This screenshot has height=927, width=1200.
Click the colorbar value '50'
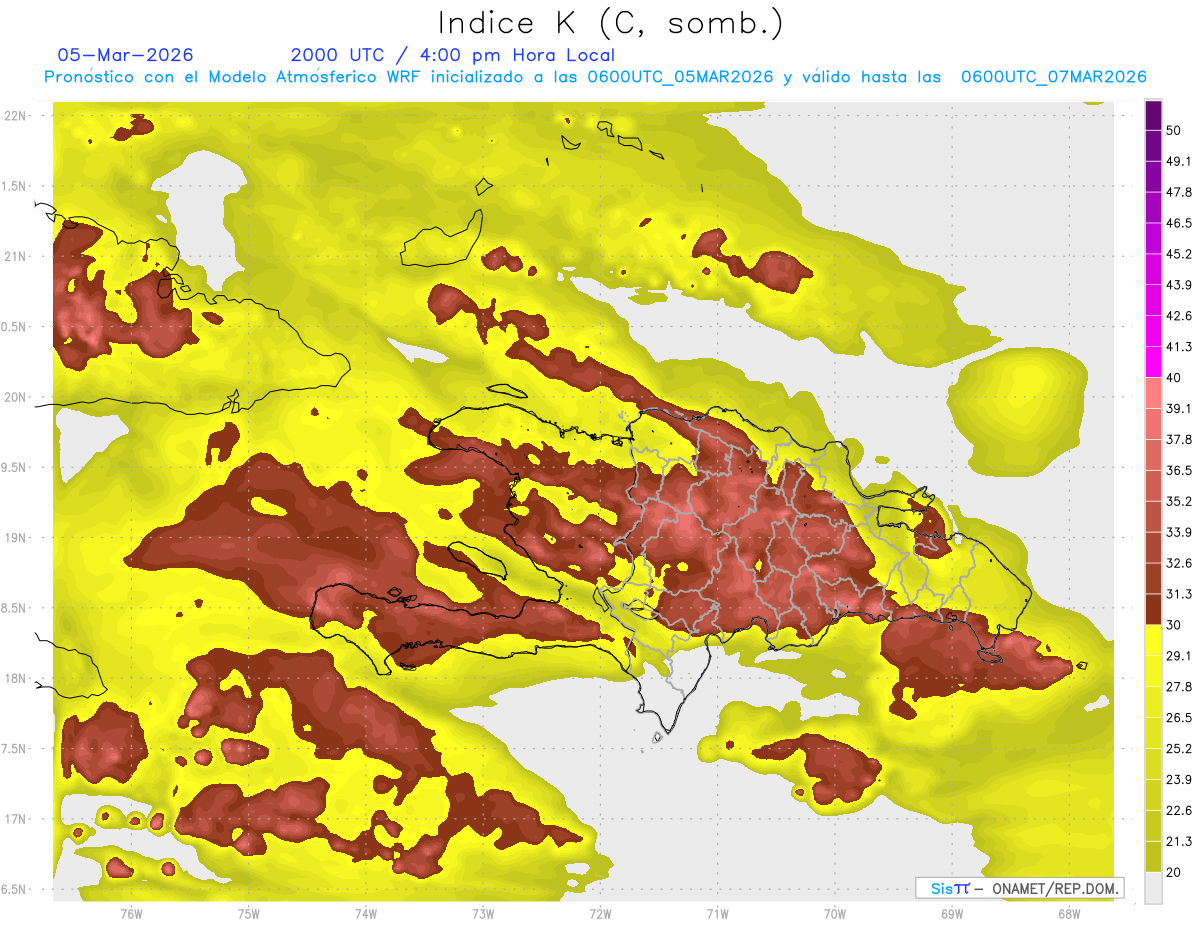tap(1175, 131)
